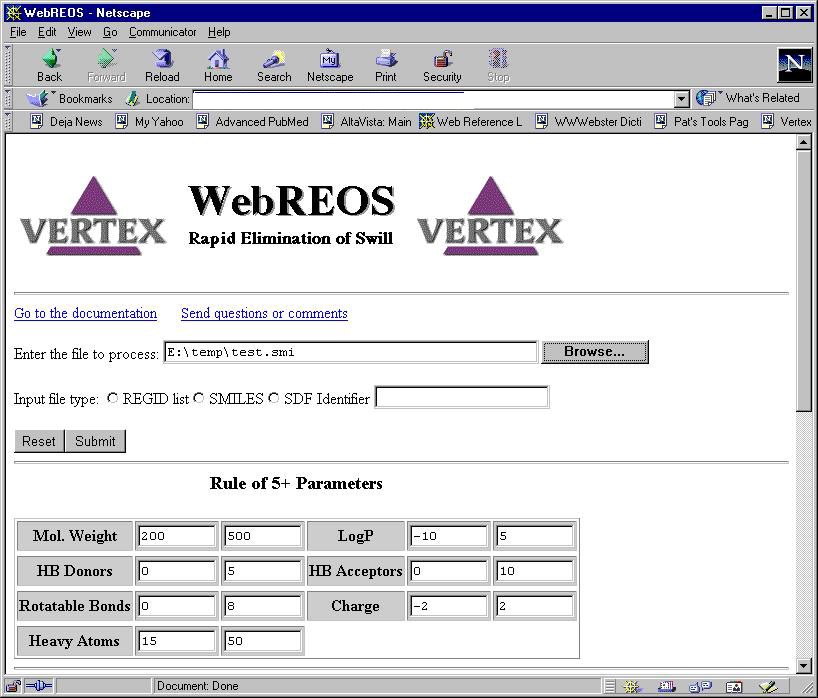Click the SDF Identifier text field
This screenshot has width=818, height=698.
462,397
